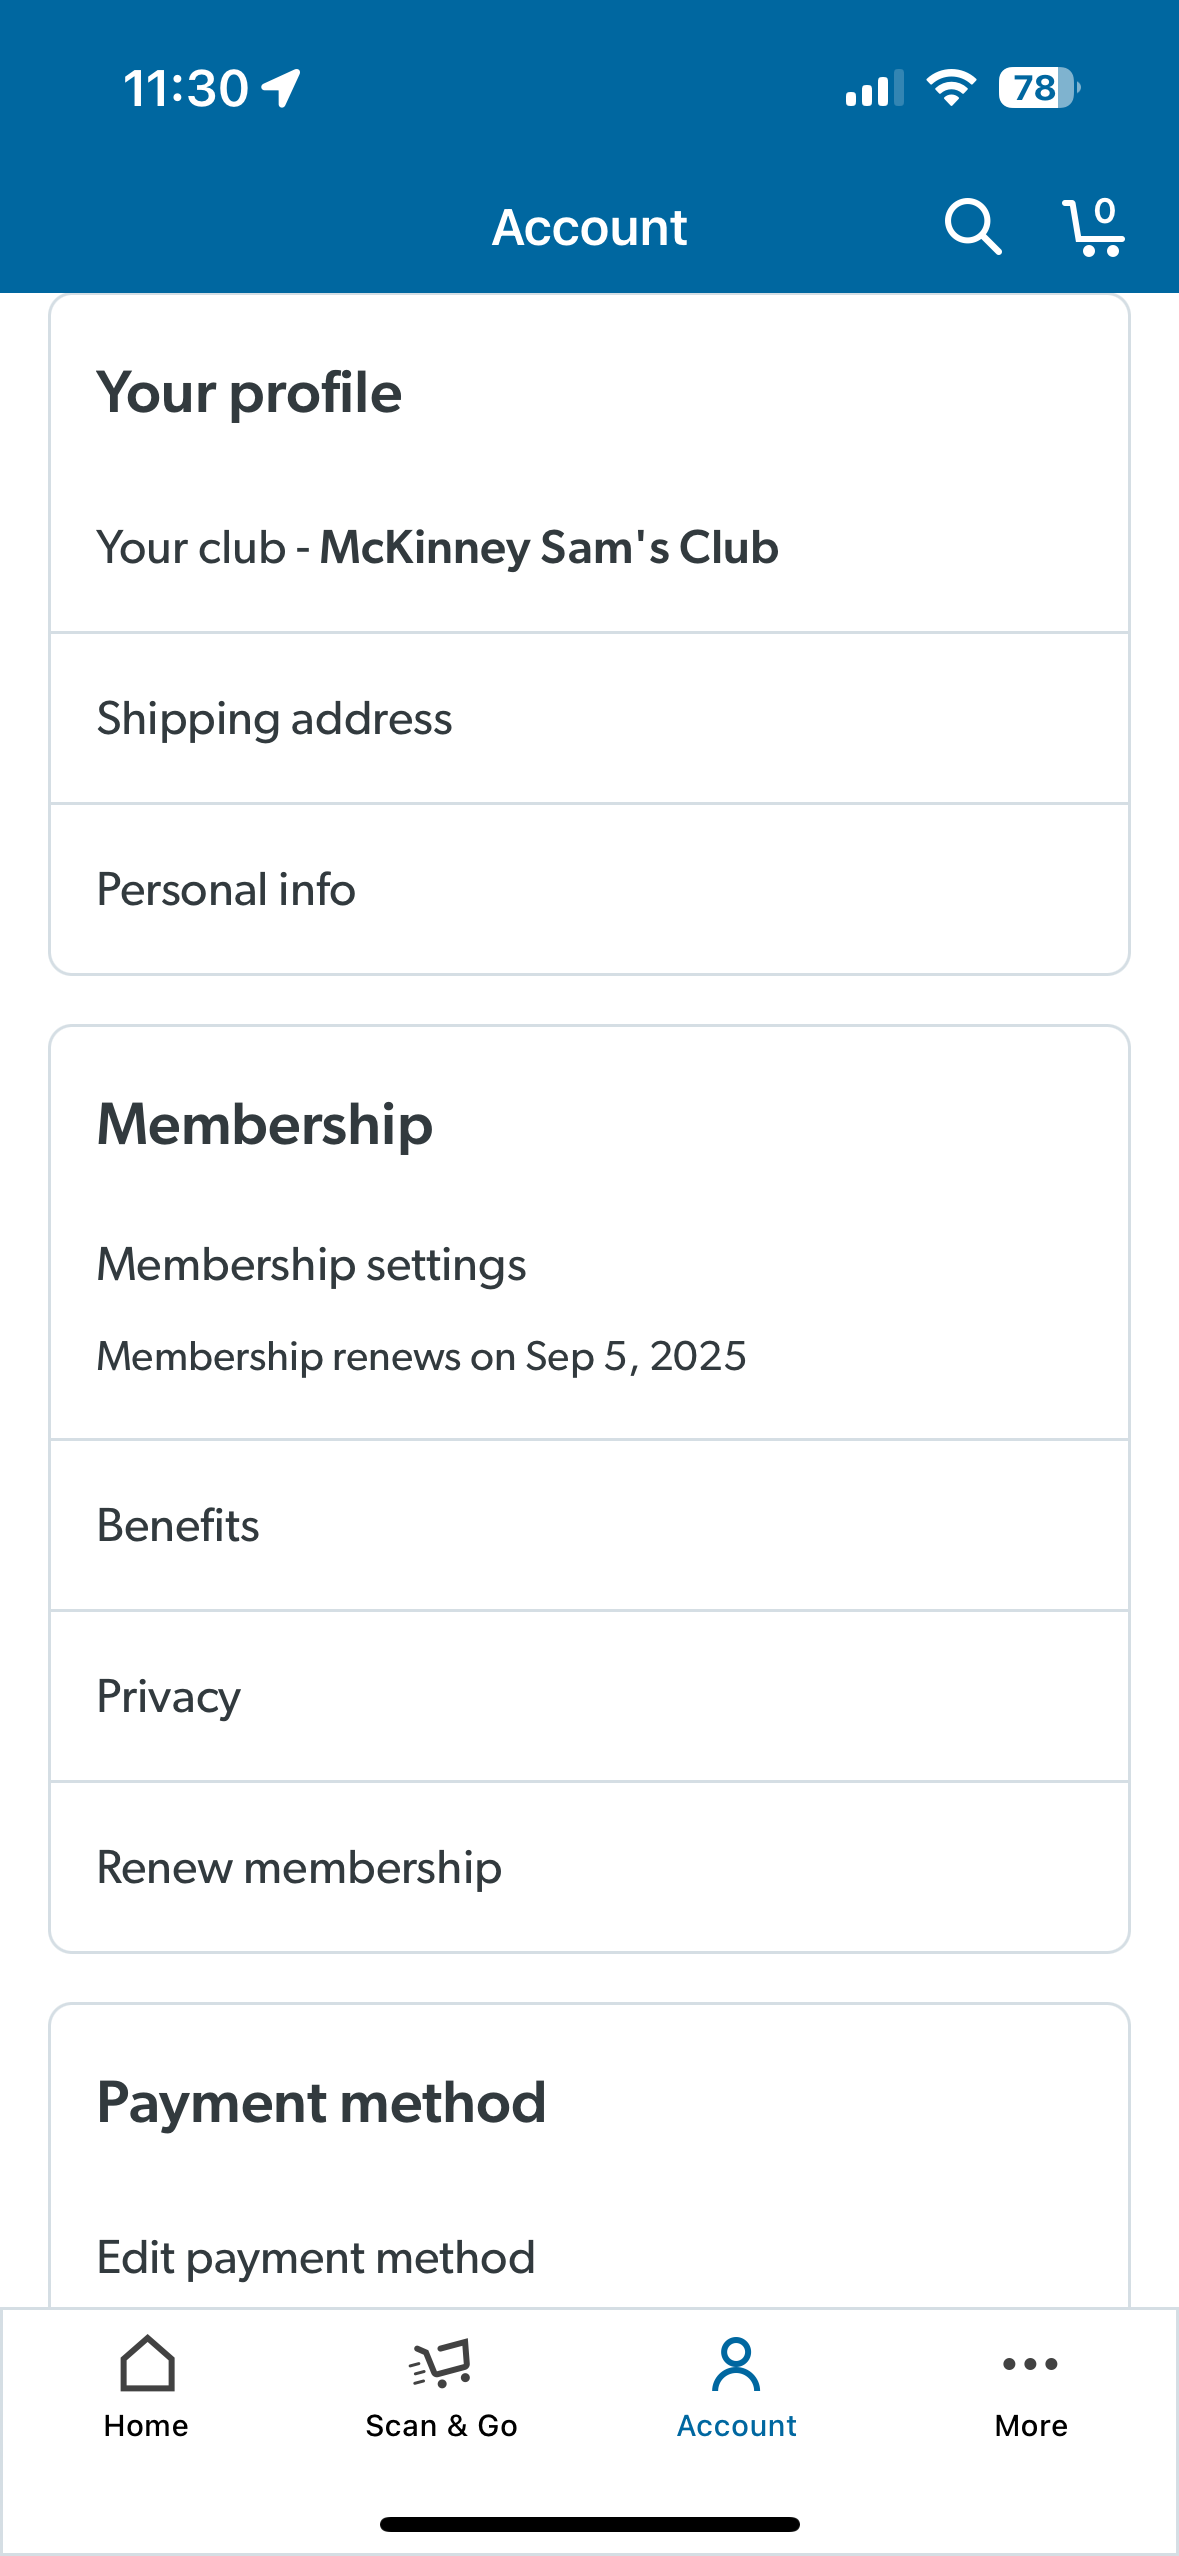Tap Edit payment method
The image size is (1179, 2556).
click(x=589, y=2258)
